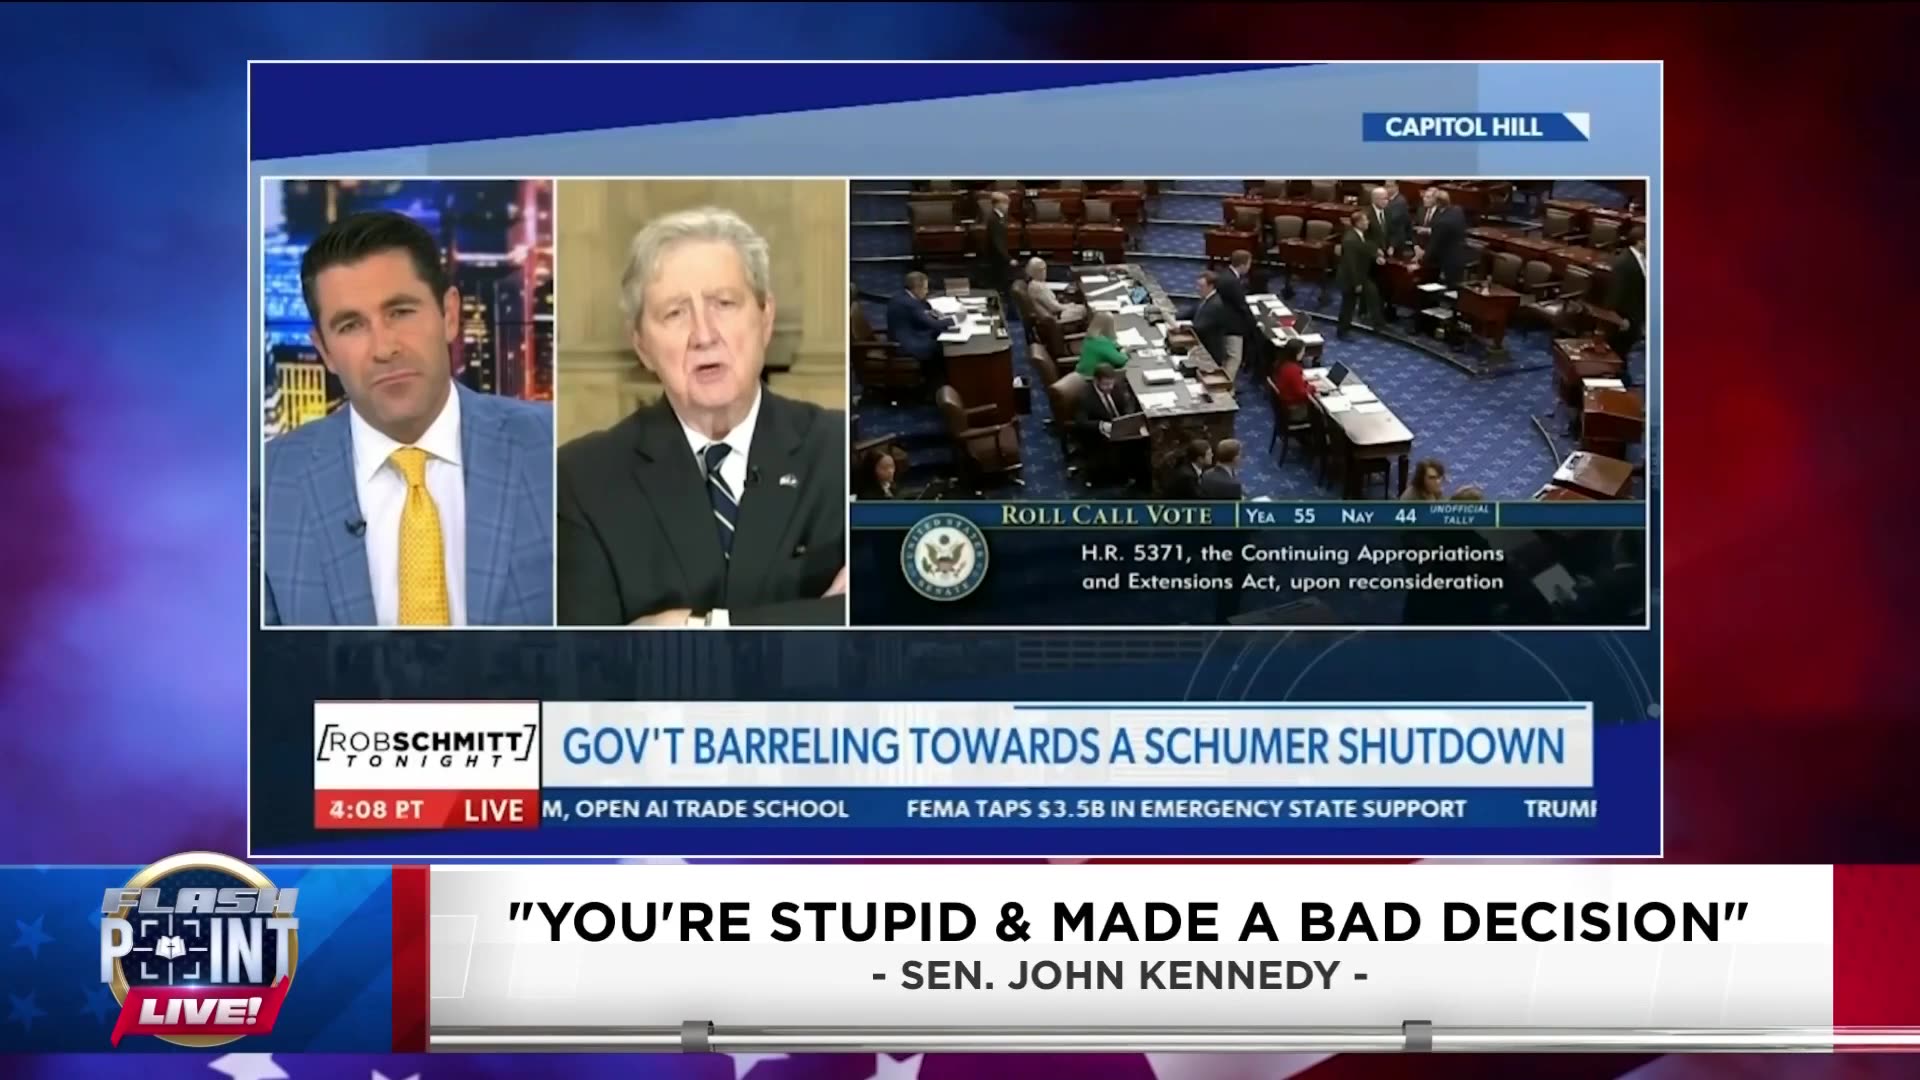Screen dimensions: 1920x1080
Task: Click the red LIVE indicator badge
Action: [494, 810]
